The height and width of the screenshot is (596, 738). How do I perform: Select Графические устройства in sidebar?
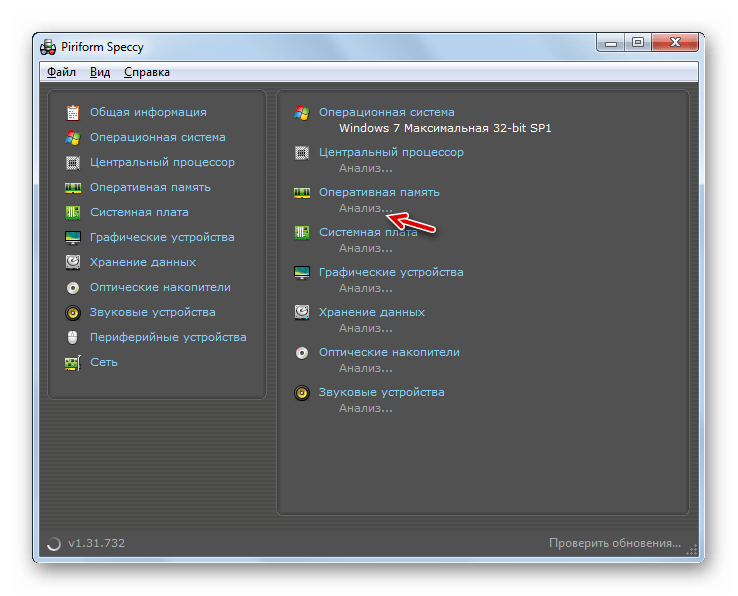162,237
